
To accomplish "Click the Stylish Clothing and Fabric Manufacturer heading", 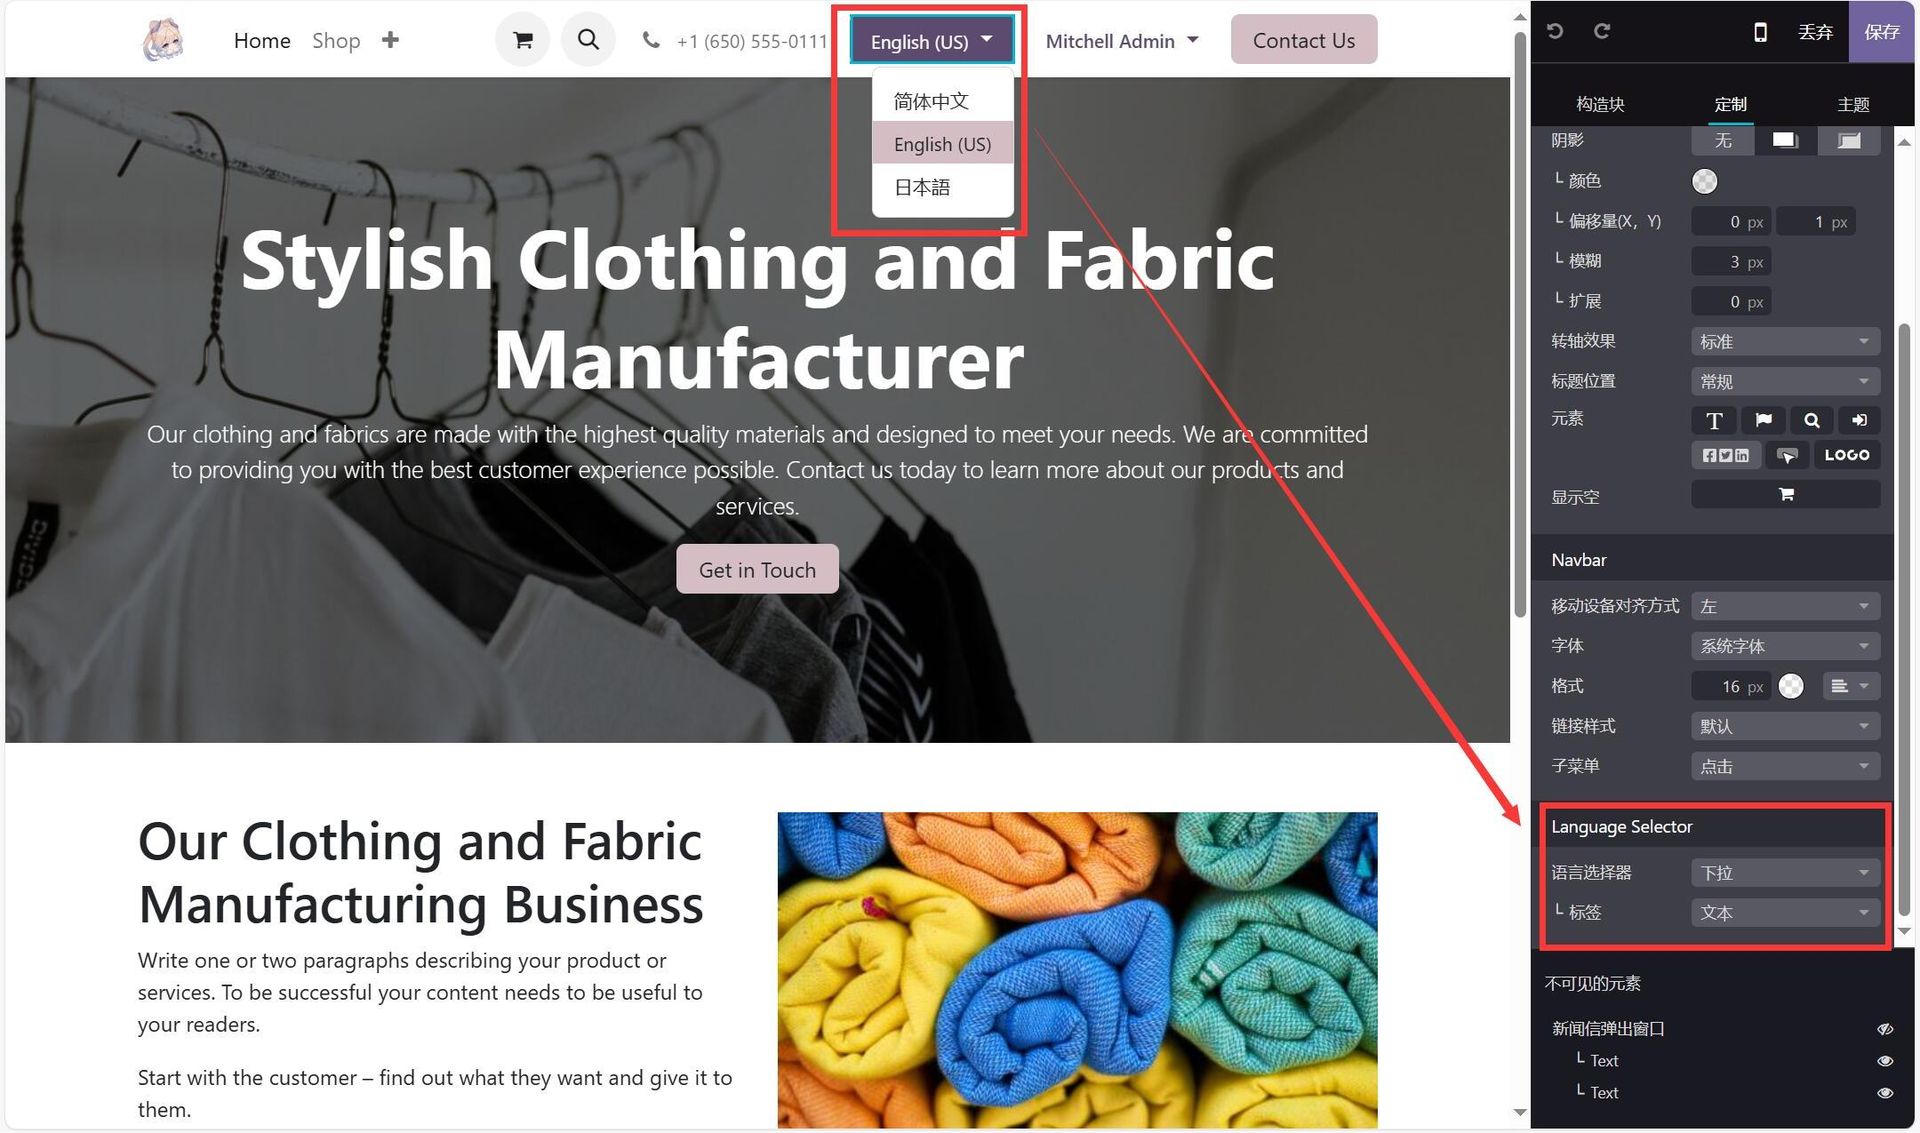I will click(x=757, y=309).
